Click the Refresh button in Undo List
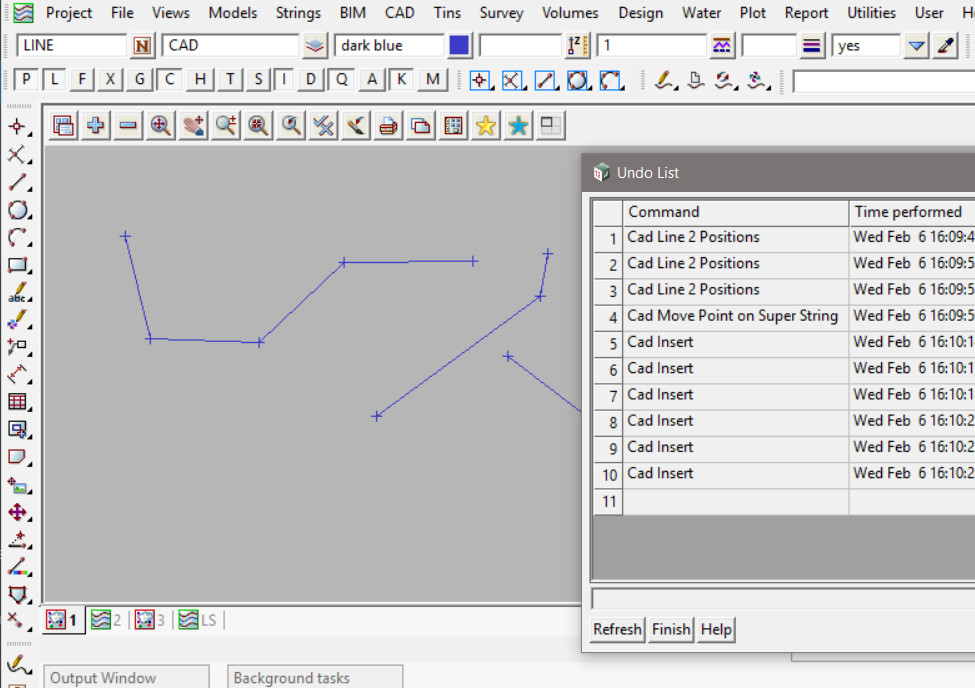The image size is (975, 688). point(617,630)
